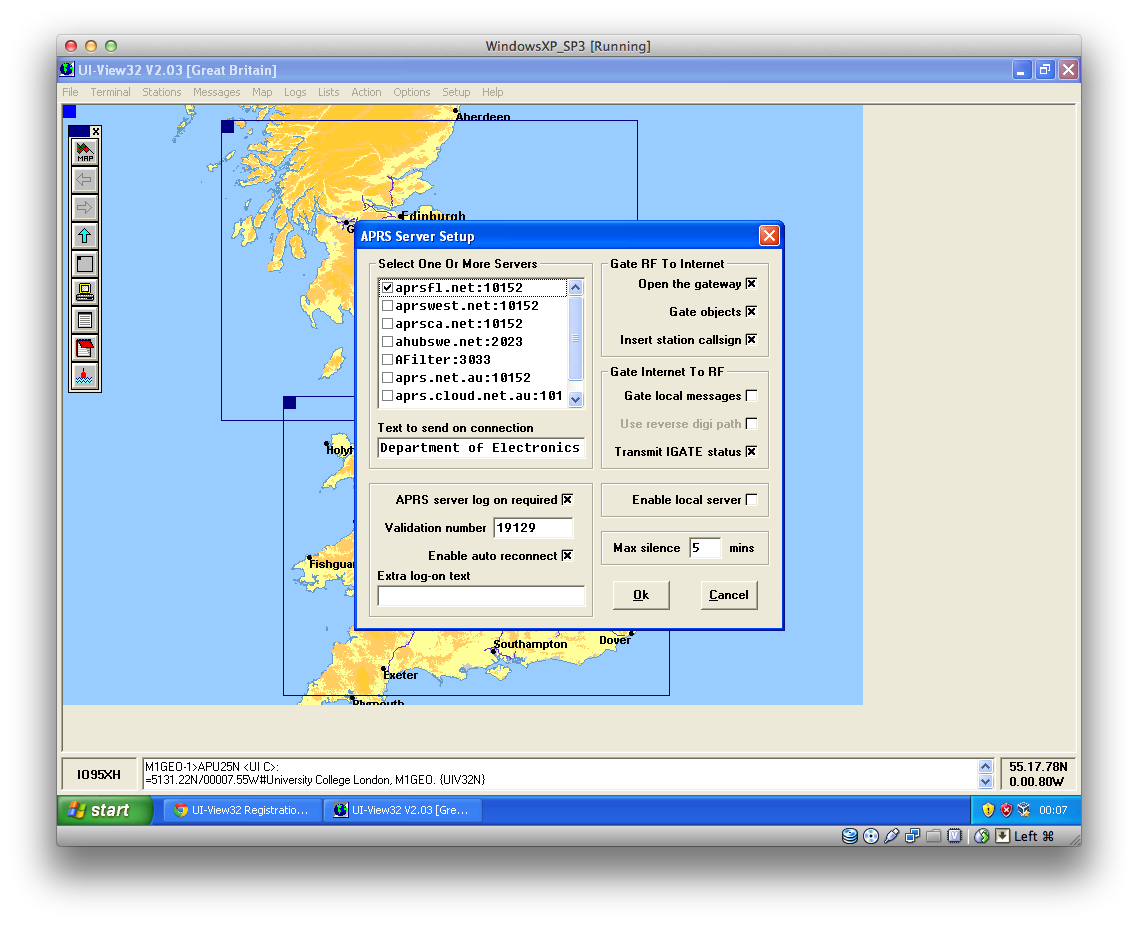The width and height of the screenshot is (1138, 925).
Task: Click the message log scroll down arrow
Action: [x=985, y=781]
